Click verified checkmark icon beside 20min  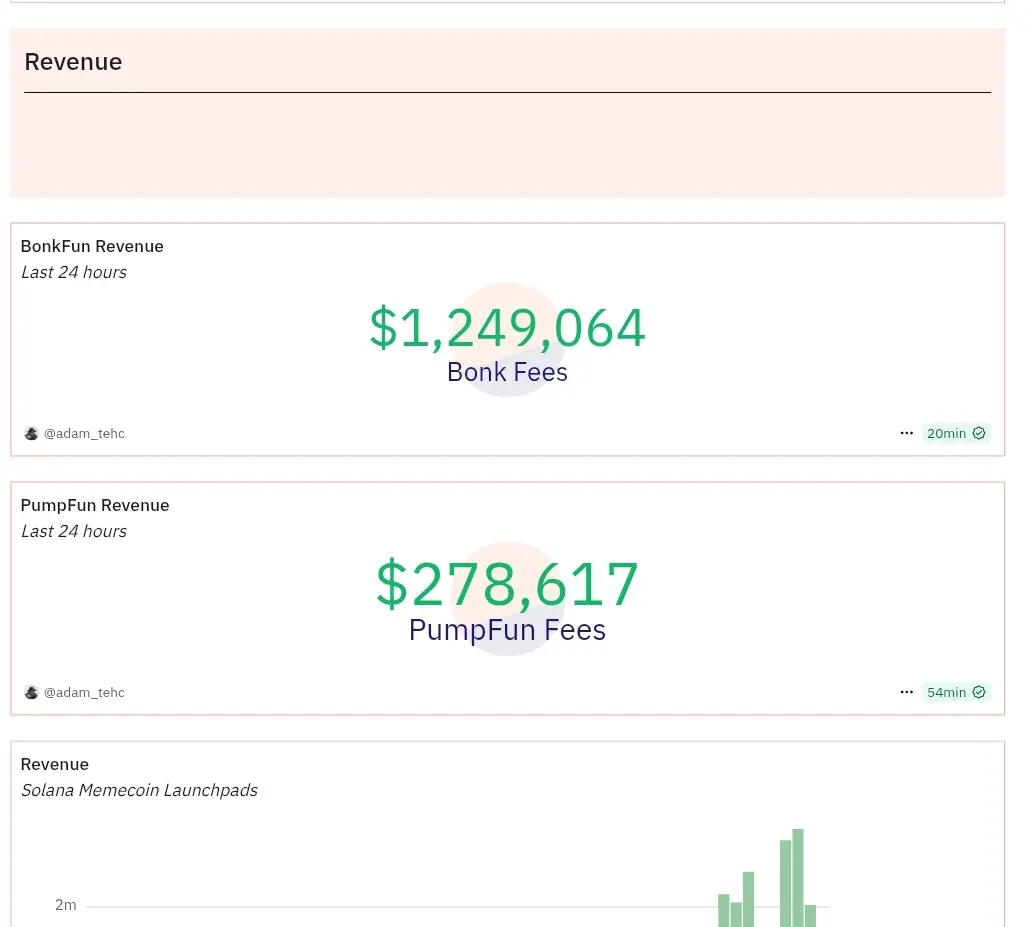(979, 433)
